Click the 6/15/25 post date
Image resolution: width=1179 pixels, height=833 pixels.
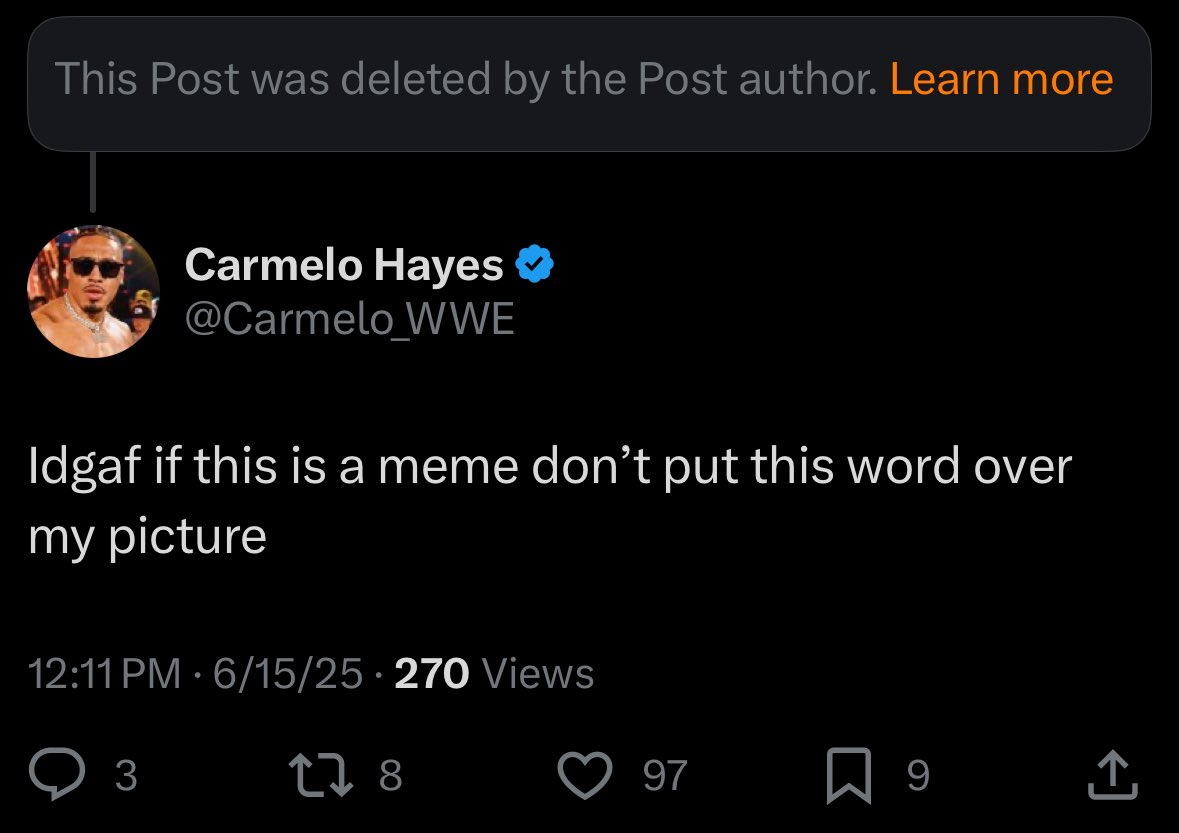tap(286, 674)
